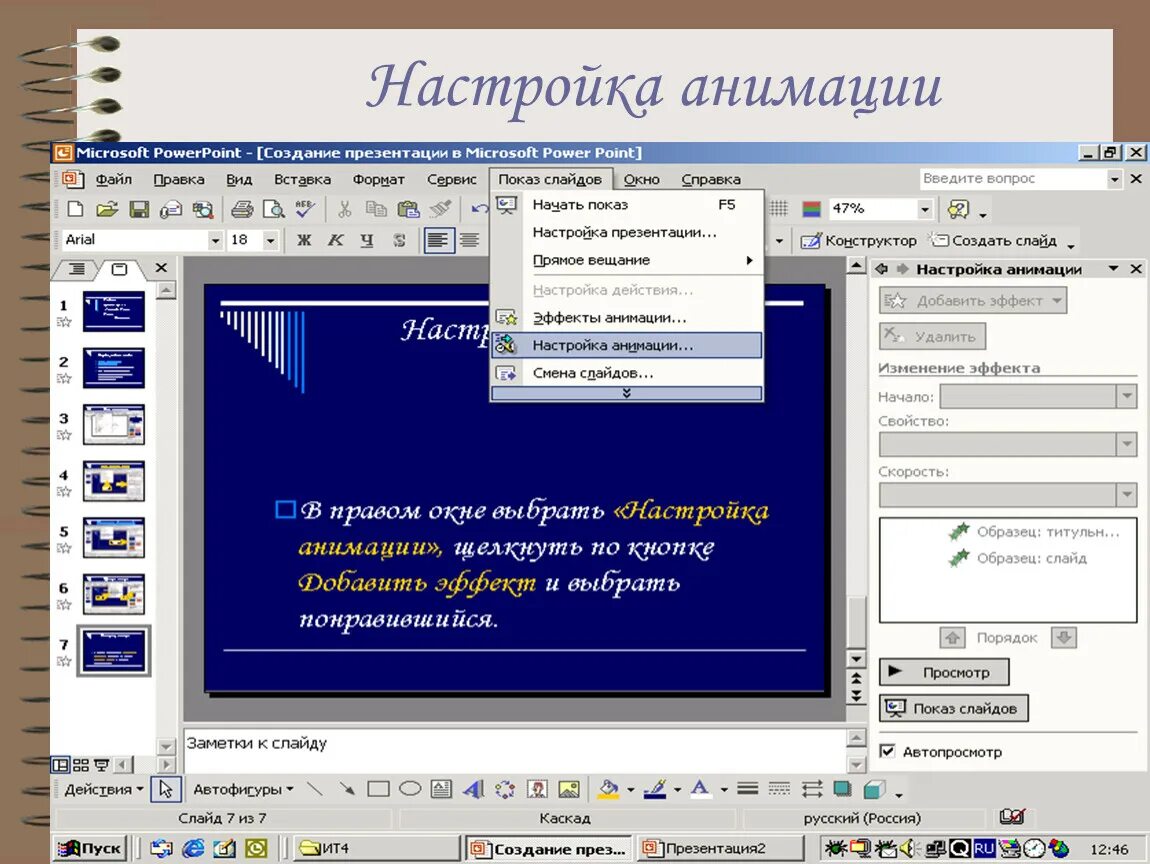1150x864 pixels.
Task: Click the Cut scissors icon
Action: point(344,209)
